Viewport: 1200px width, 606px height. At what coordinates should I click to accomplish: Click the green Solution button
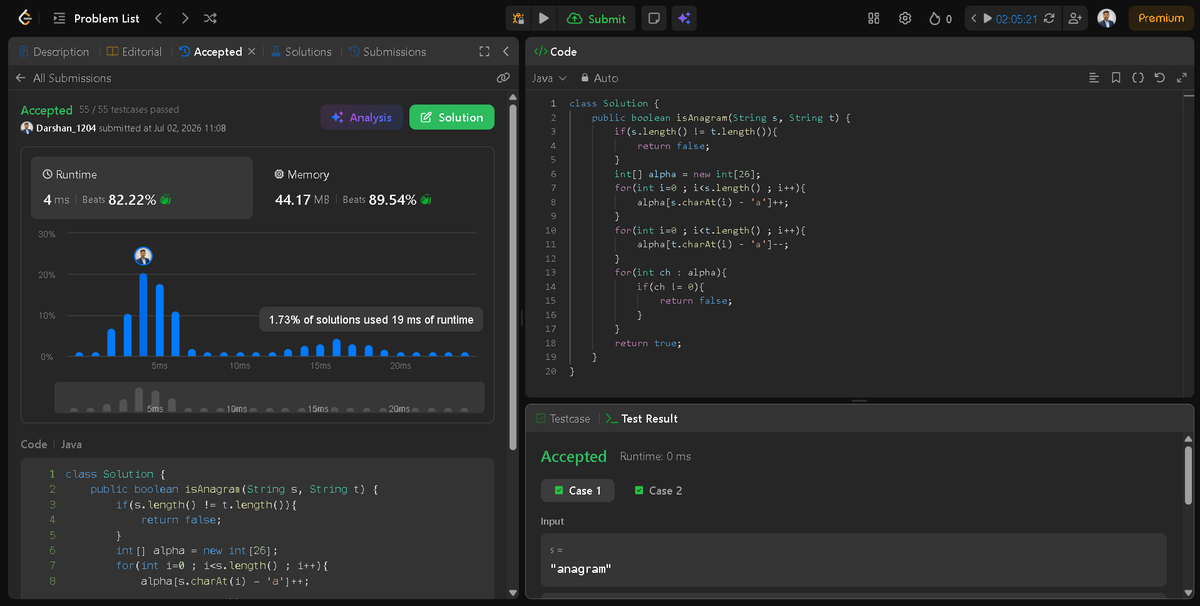coord(452,117)
